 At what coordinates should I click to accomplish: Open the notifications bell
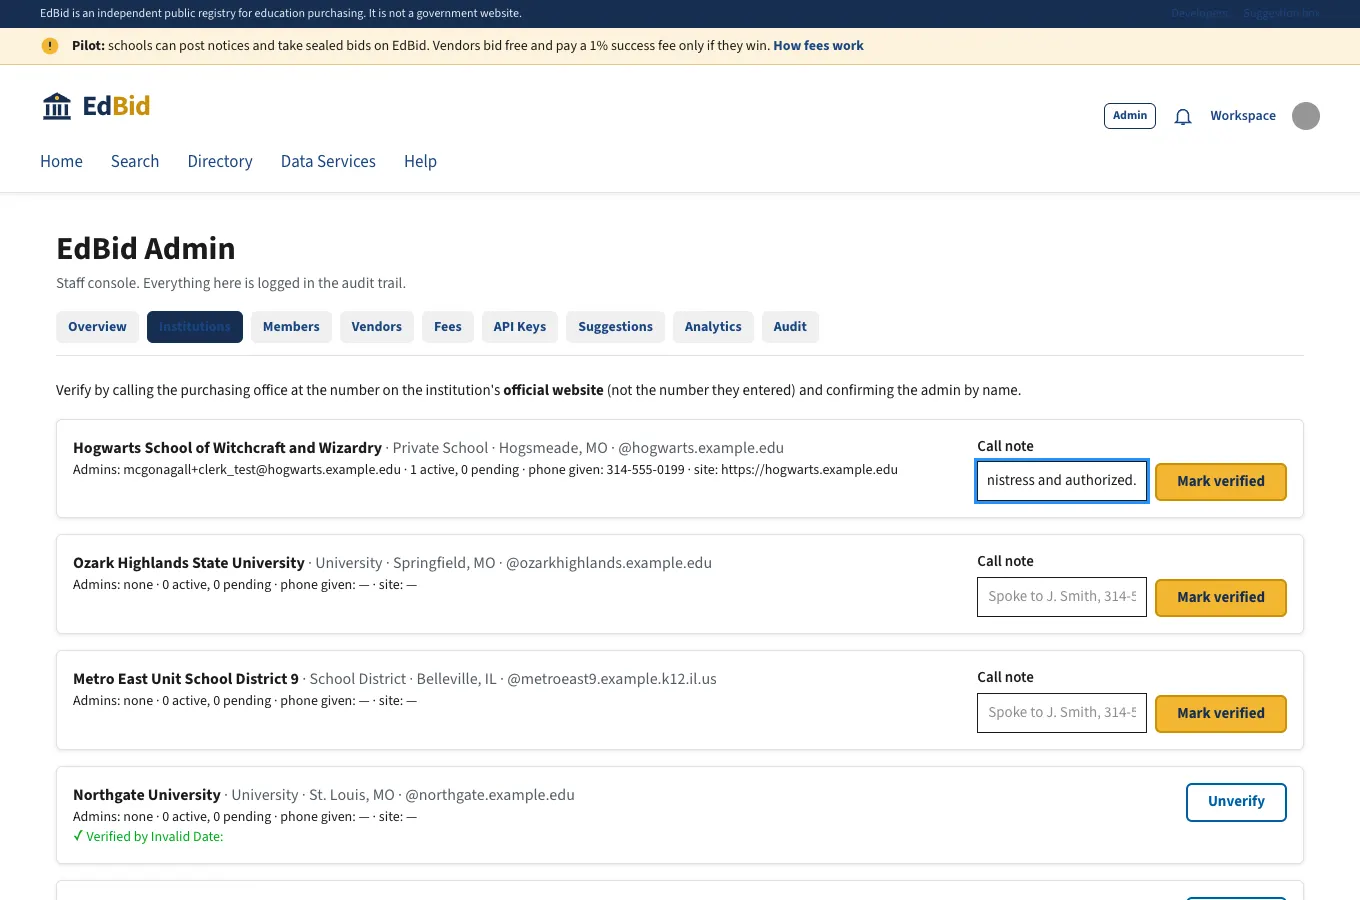(x=1183, y=116)
